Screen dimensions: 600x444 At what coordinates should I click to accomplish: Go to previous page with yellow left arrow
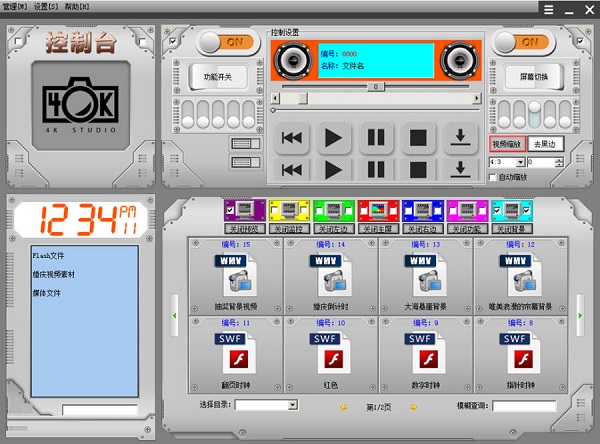point(344,407)
